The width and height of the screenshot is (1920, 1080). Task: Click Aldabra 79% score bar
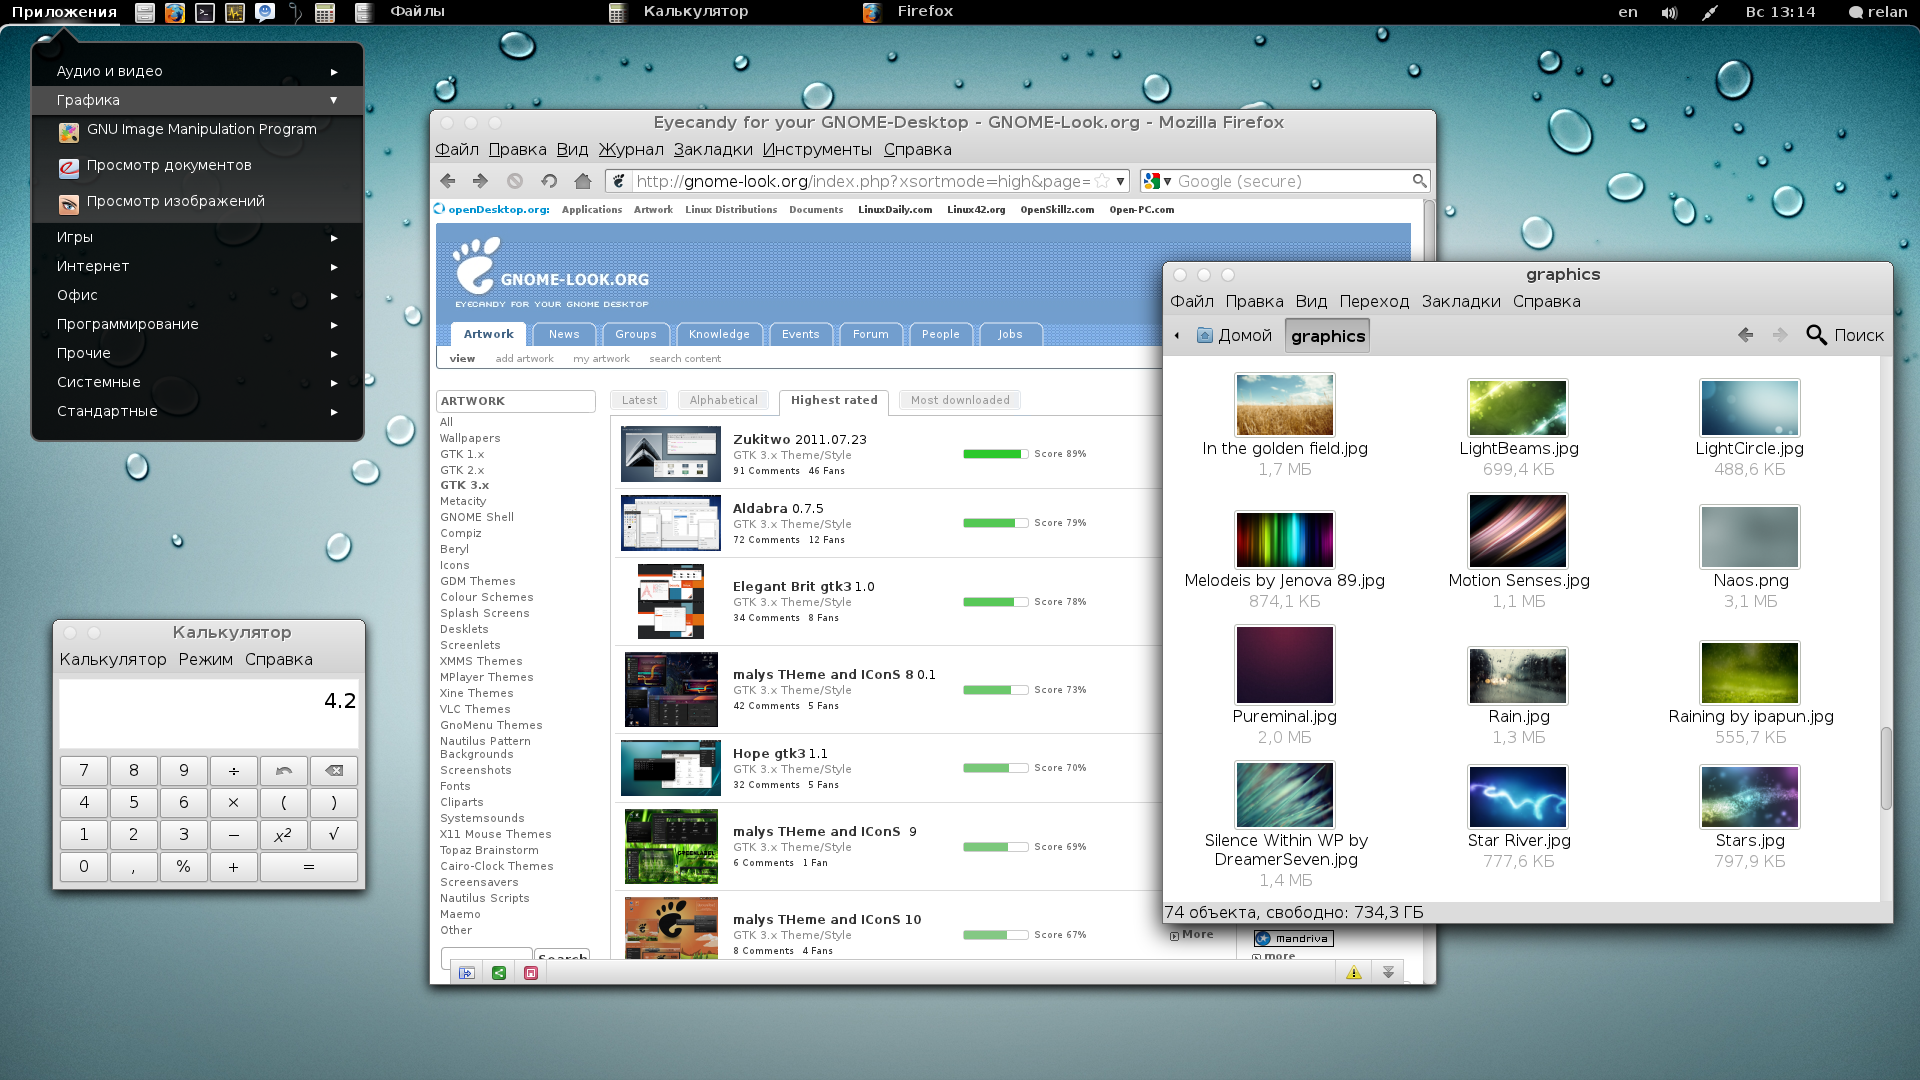[995, 523]
